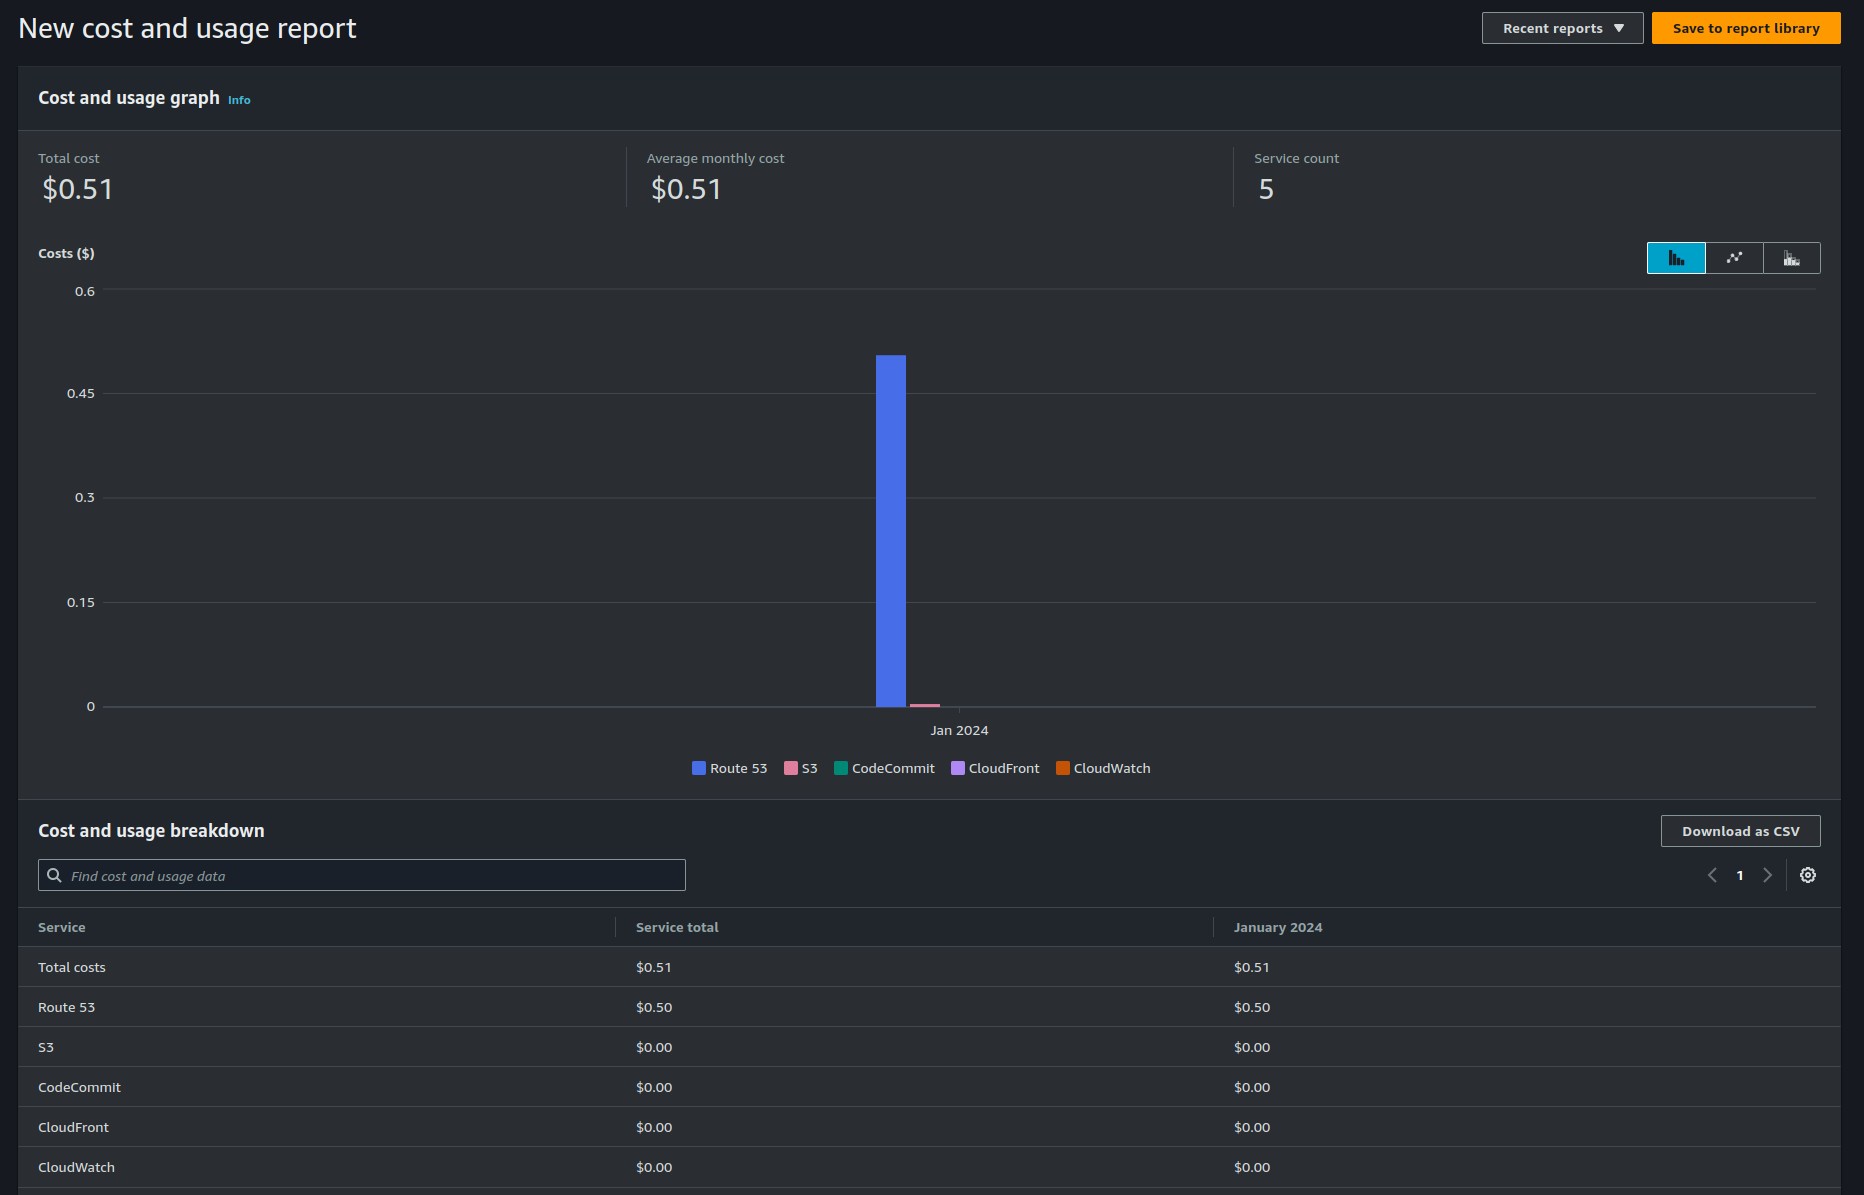Screen dimensions: 1864x1195
Task: Click page number 1
Action: [x=1740, y=875]
